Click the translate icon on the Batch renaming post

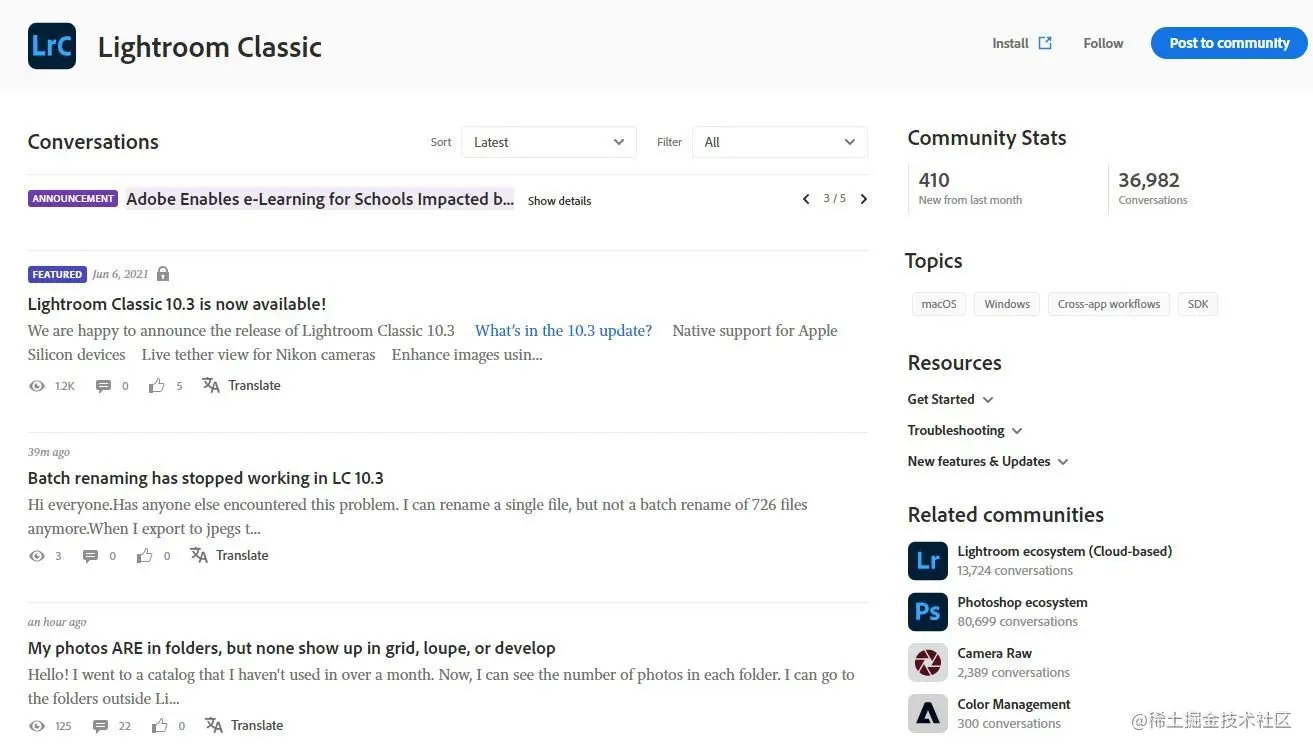(199, 555)
